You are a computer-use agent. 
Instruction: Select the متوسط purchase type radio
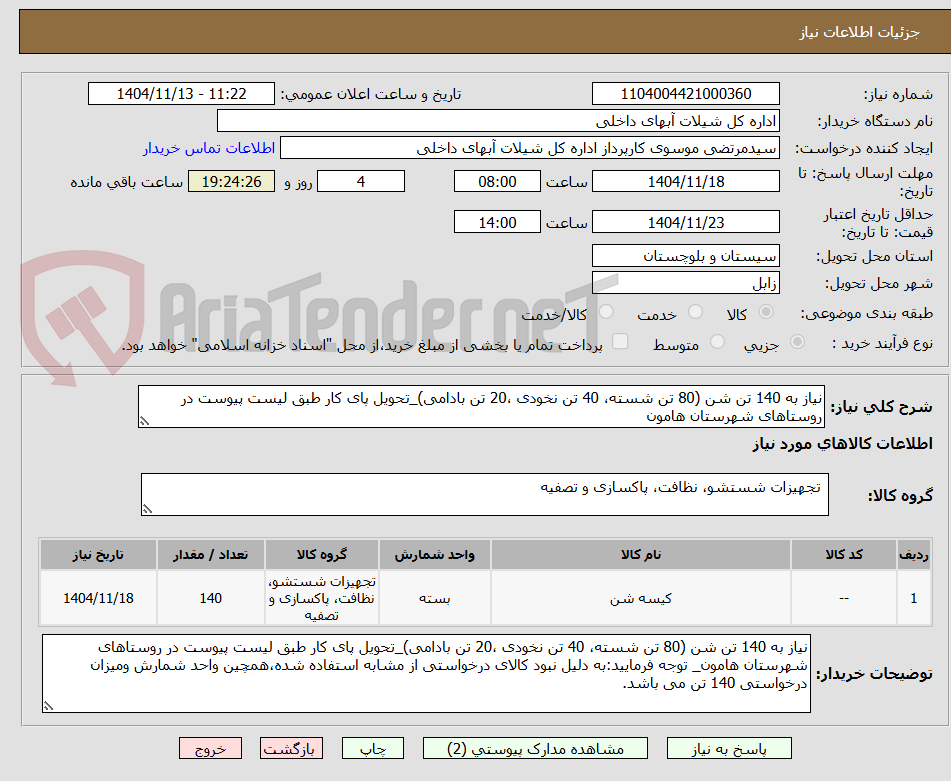717,342
